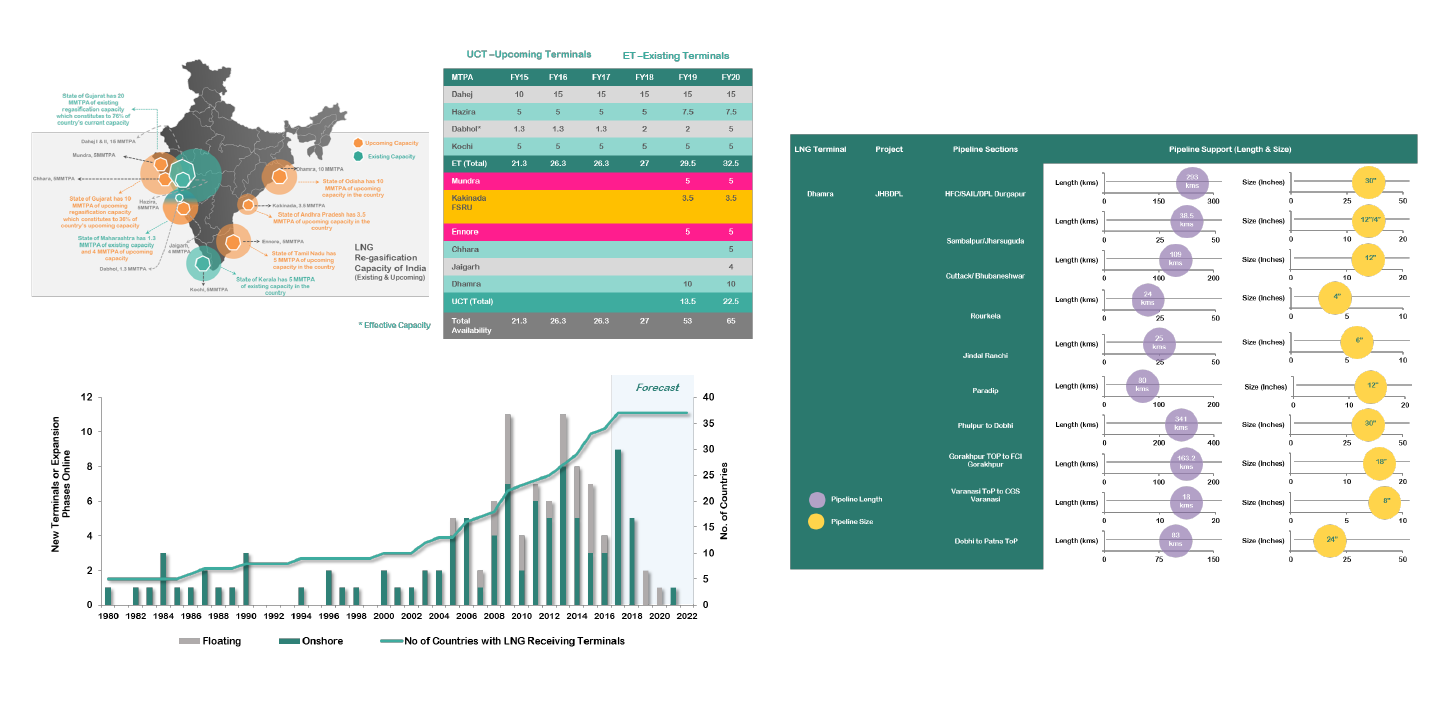1446x703 pixels.
Task: Click the teal Existing Capacity legend dot
Action: (x=358, y=157)
